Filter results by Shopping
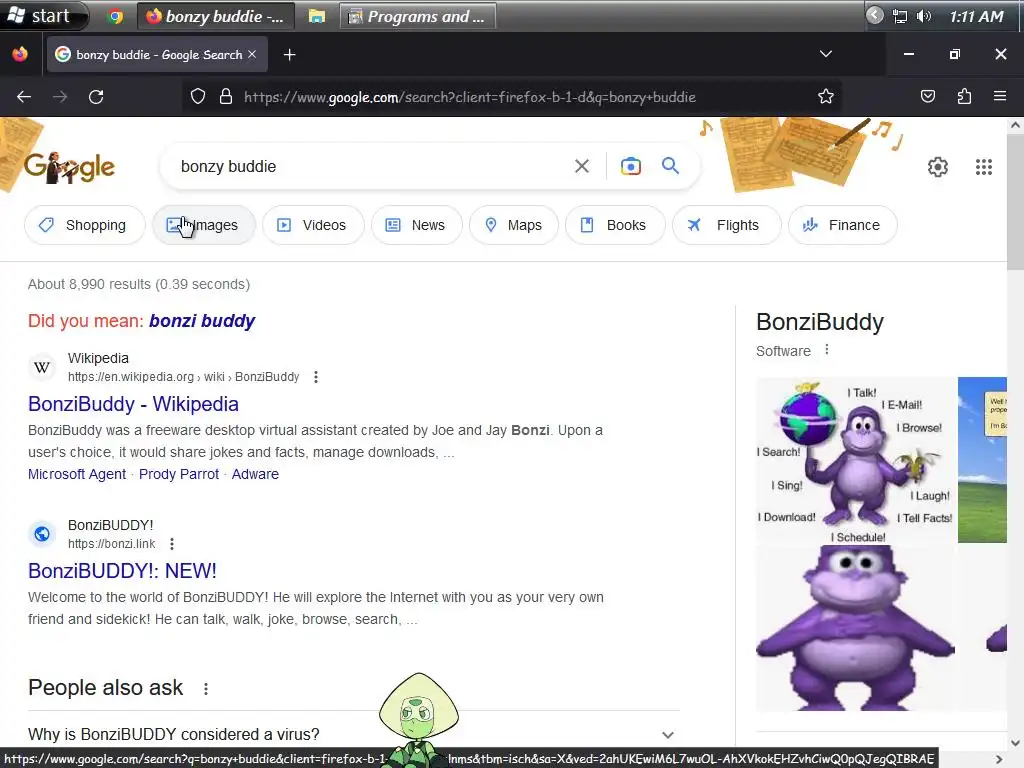The image size is (1024, 768). [84, 225]
